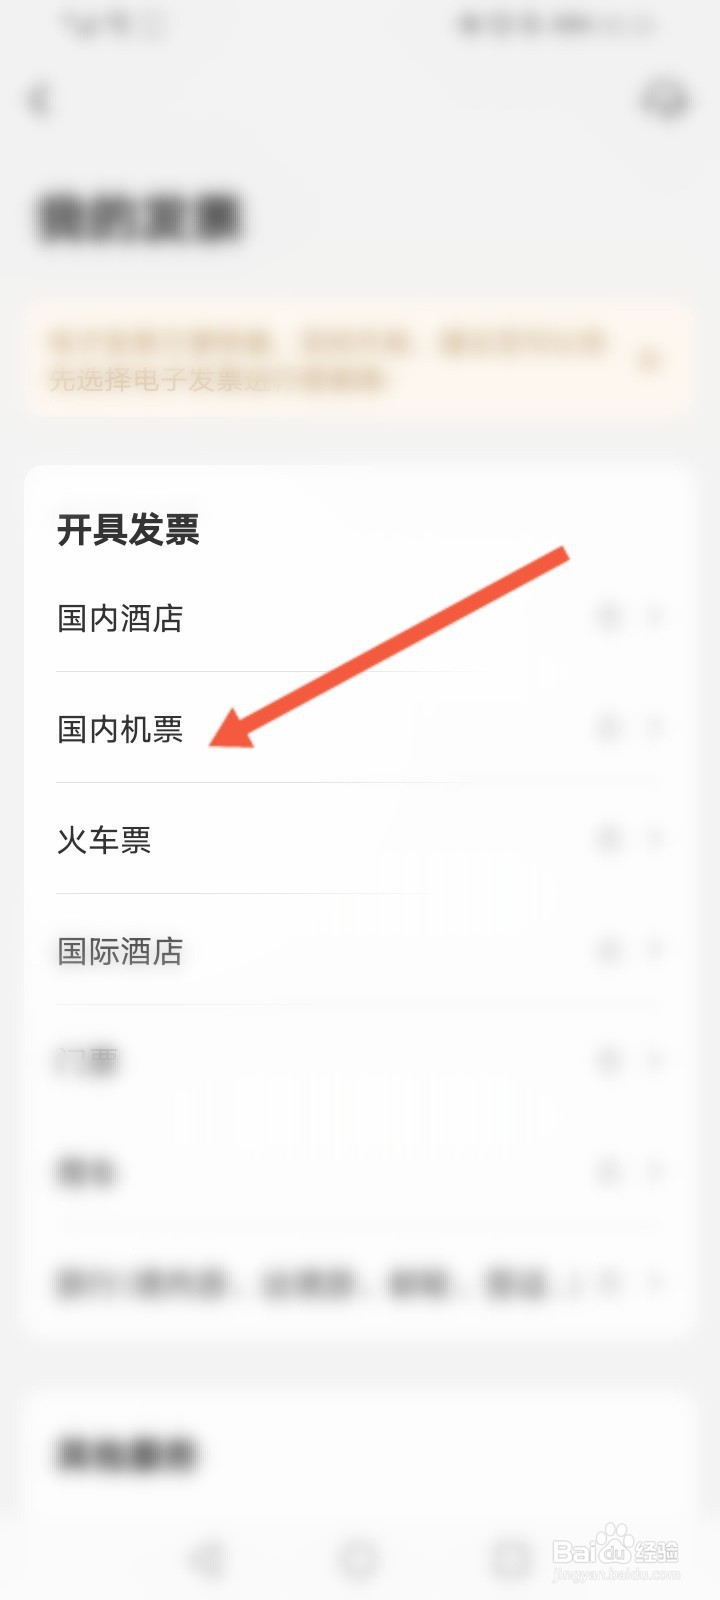Select 国内机票 to issue an invoice
The width and height of the screenshot is (720, 1600).
[x=360, y=728]
